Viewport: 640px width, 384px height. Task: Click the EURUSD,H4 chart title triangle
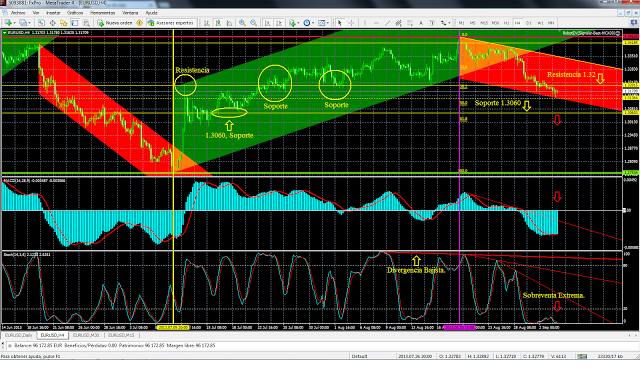(x=5, y=33)
